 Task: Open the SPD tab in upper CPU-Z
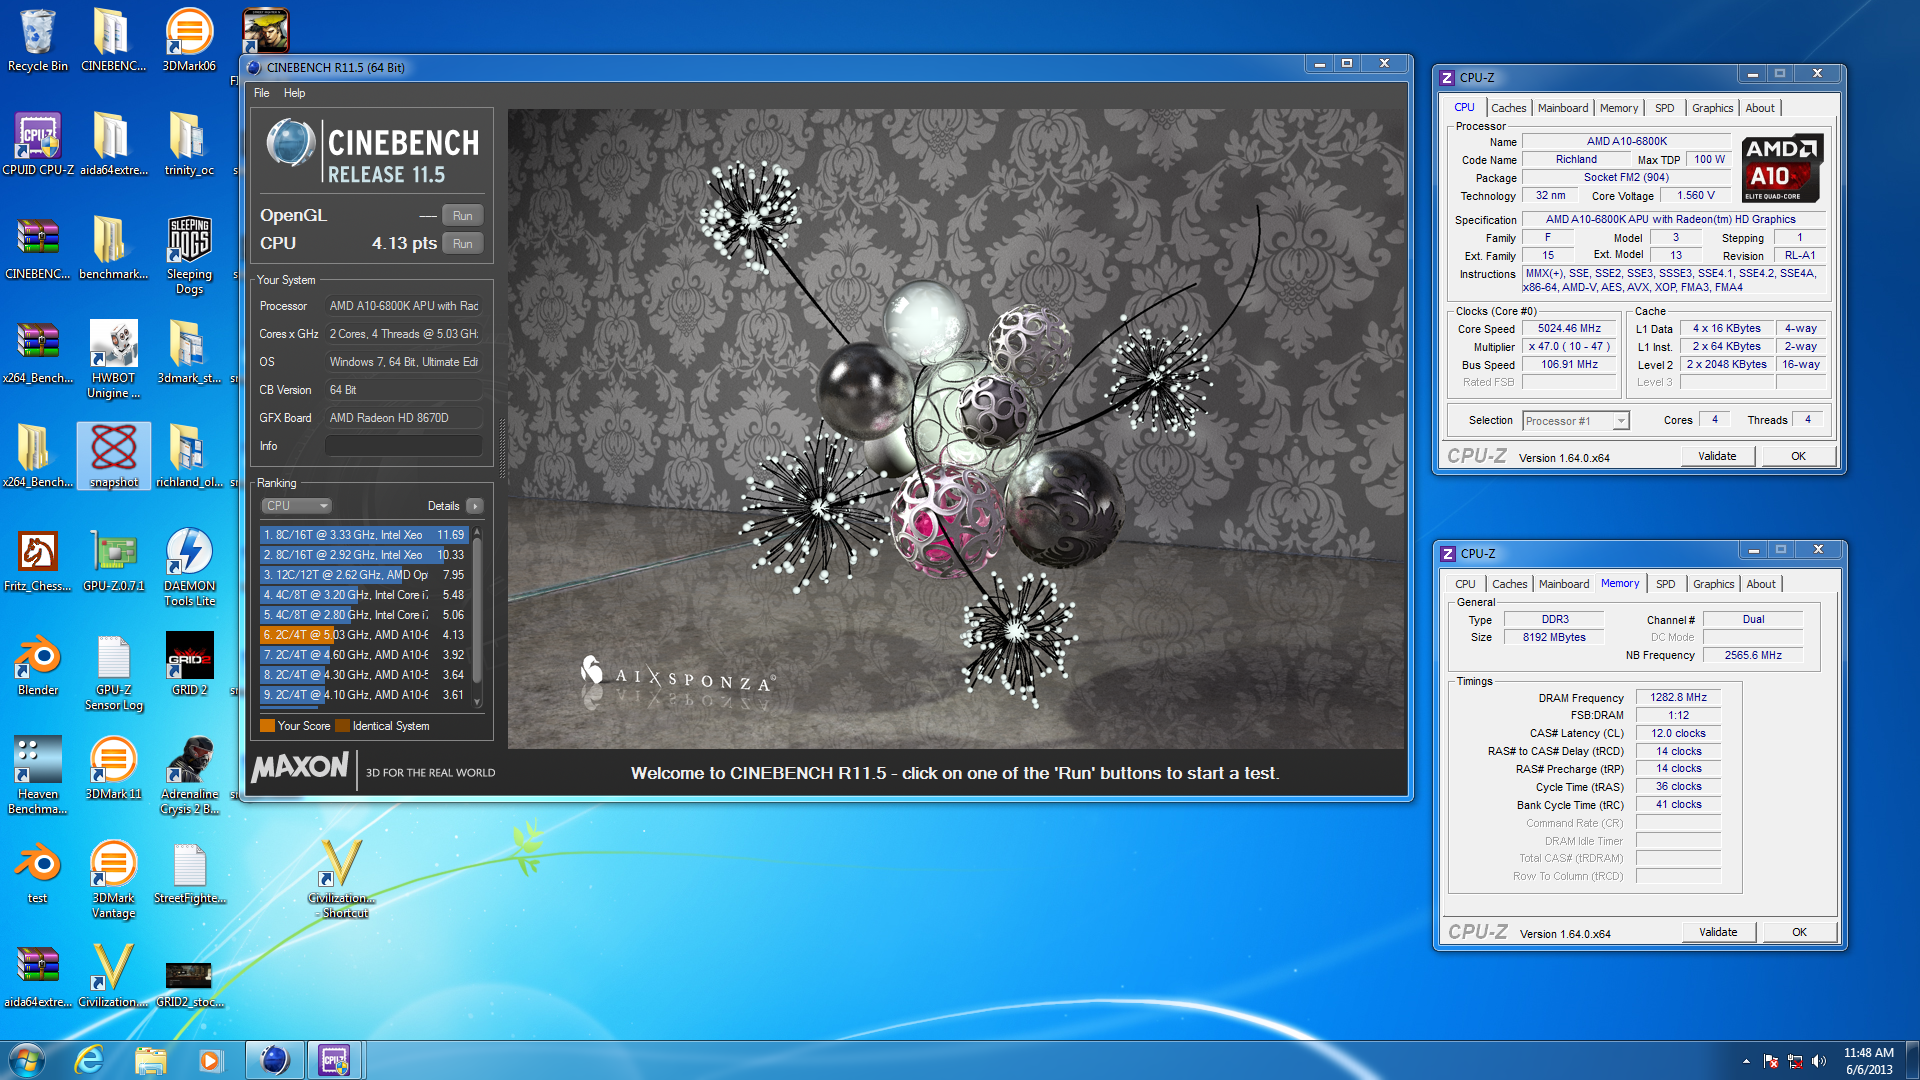(1664, 108)
